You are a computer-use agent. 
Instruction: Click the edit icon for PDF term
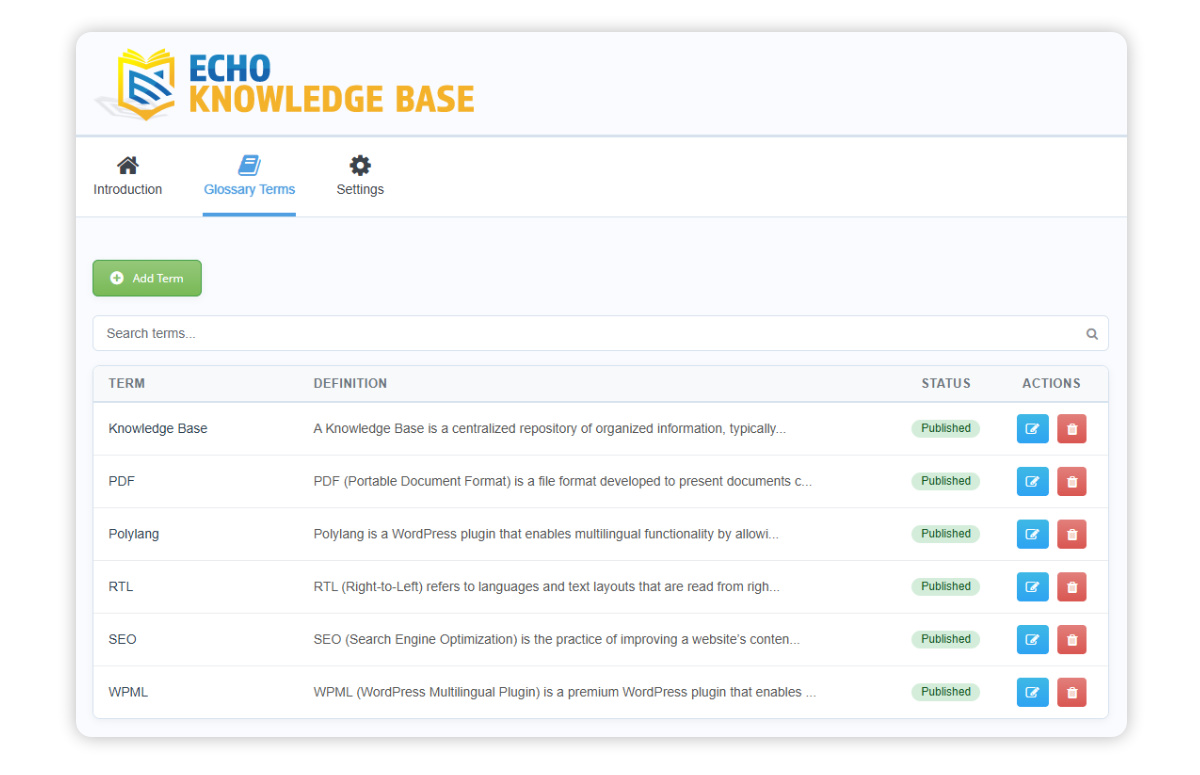pyautogui.click(x=1032, y=482)
